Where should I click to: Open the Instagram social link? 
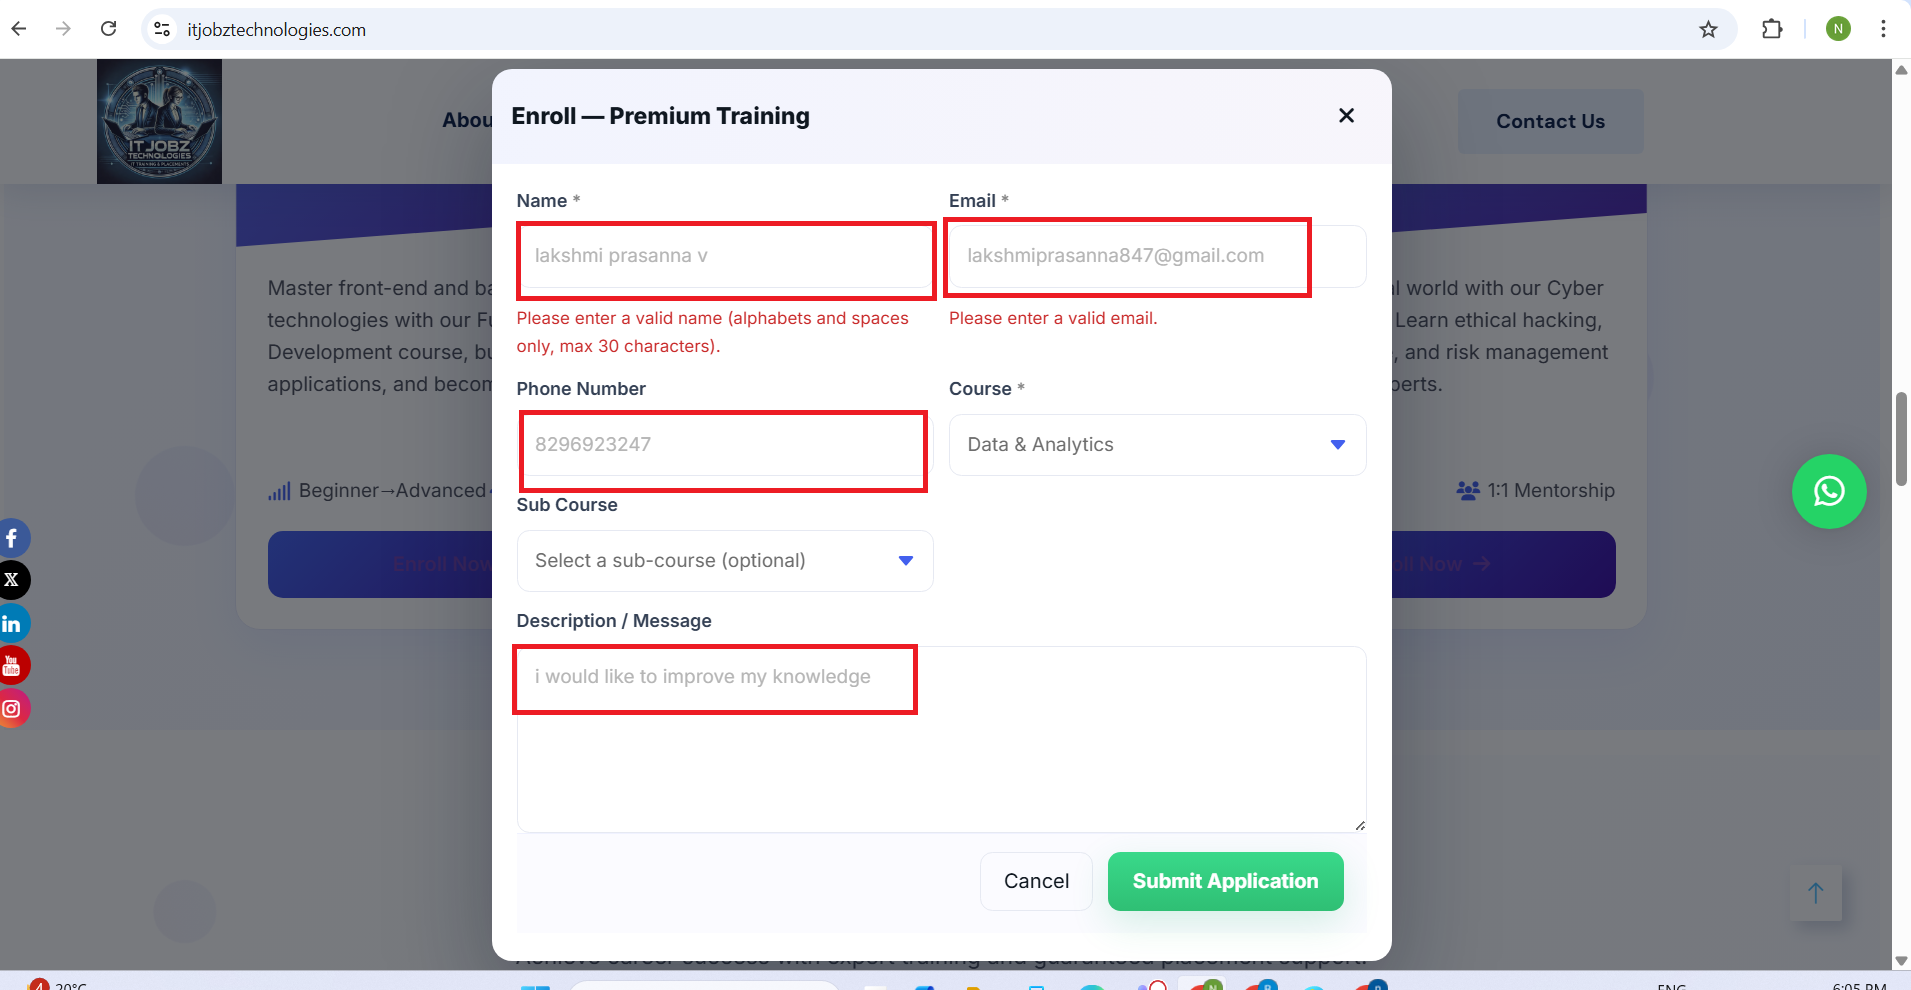(13, 709)
